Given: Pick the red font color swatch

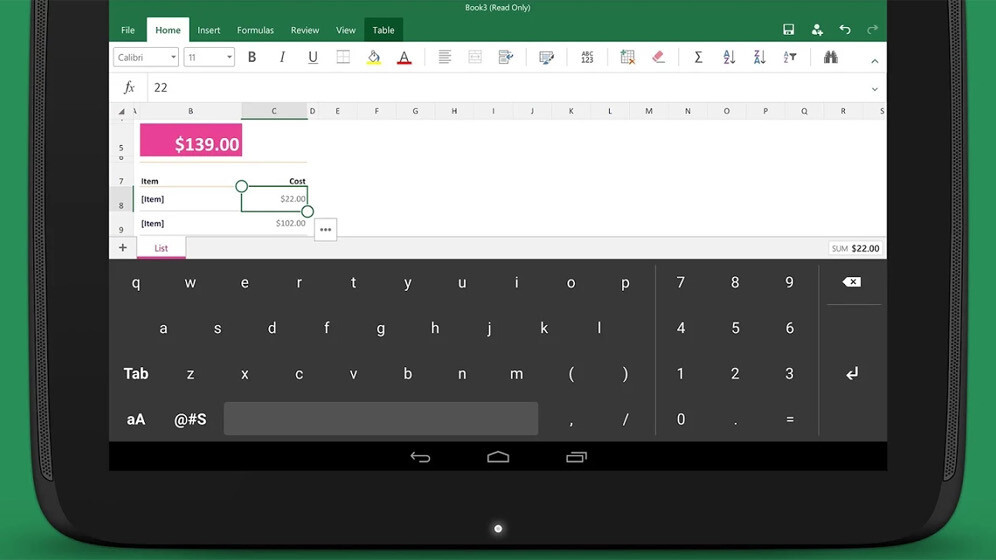Looking at the screenshot, I should pyautogui.click(x=404, y=58).
